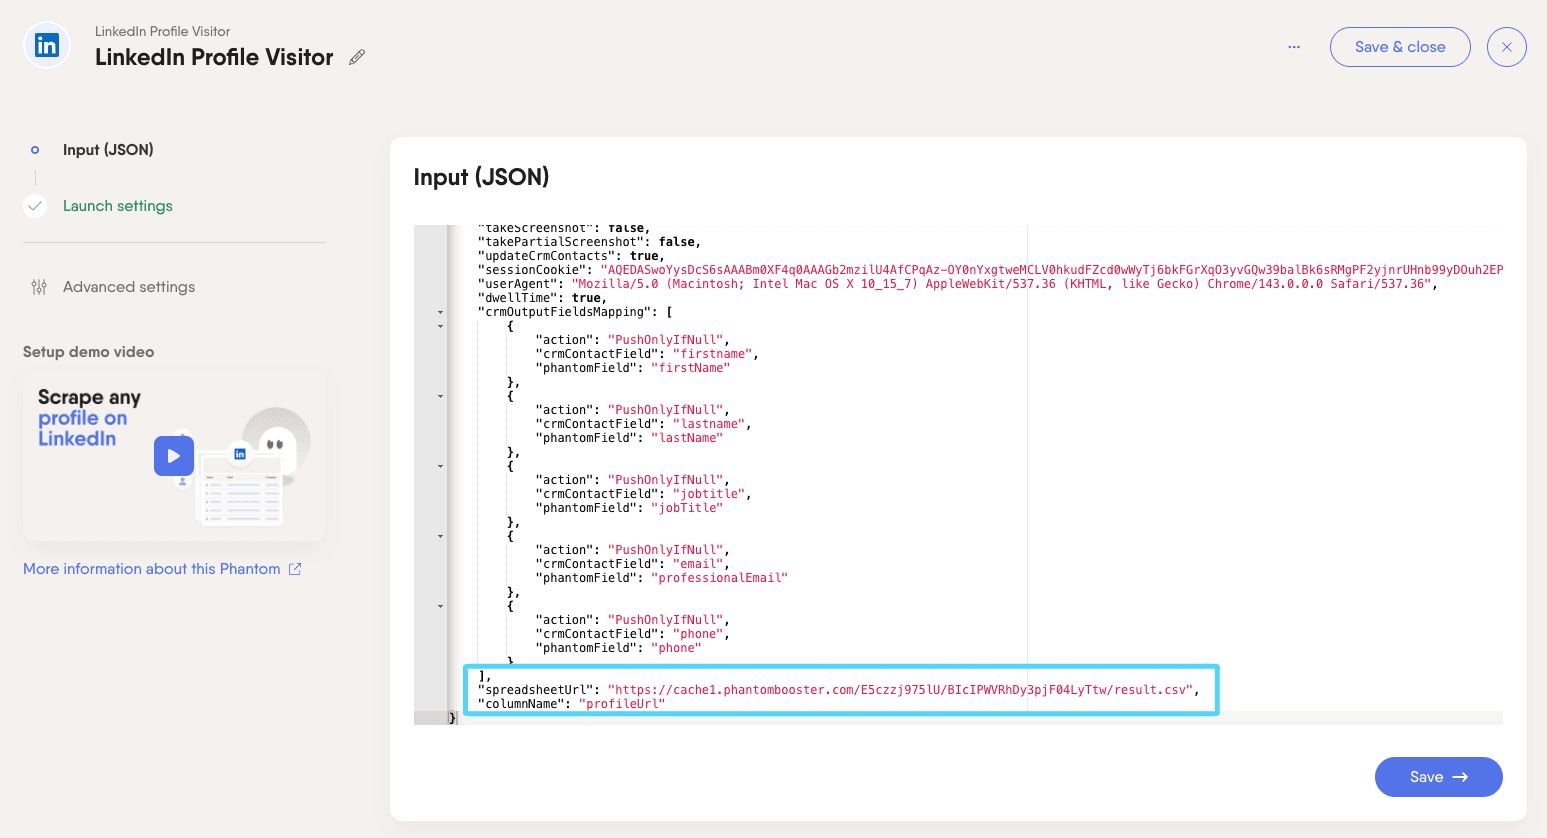1547x838 pixels.
Task: Click the "profileUrl" columnName value
Action: click(x=621, y=704)
